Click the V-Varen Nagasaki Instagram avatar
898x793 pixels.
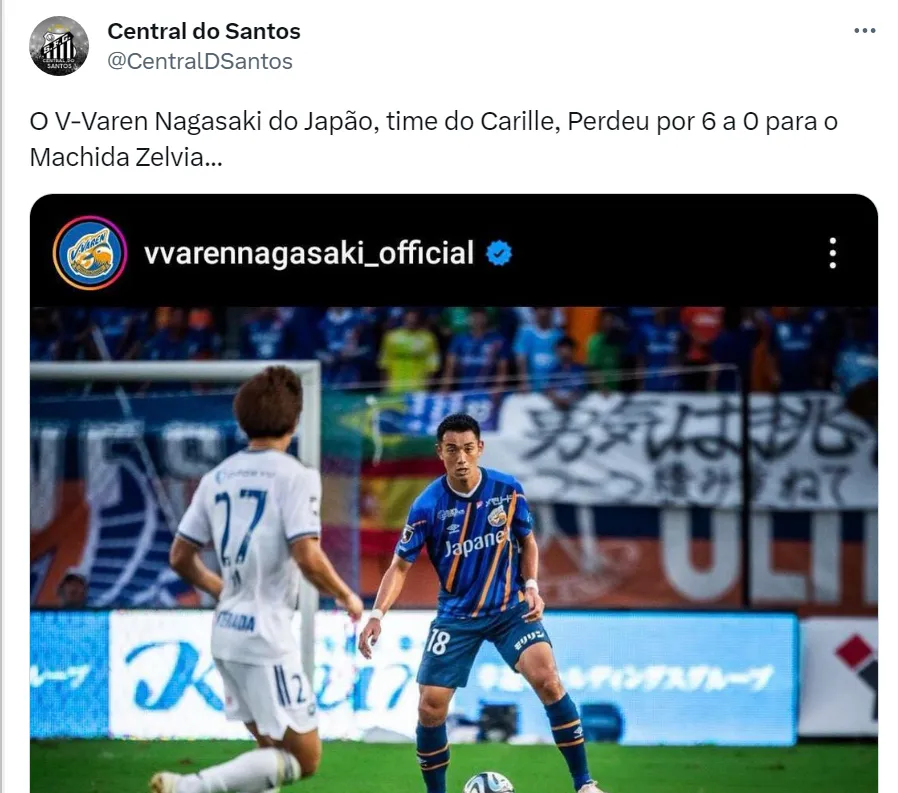(90, 253)
